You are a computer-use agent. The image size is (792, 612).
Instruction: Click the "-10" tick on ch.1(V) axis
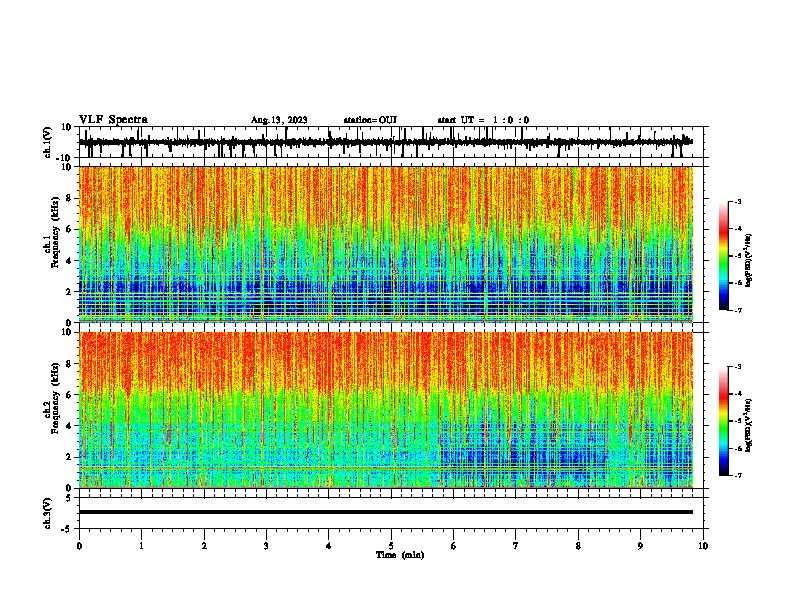(x=64, y=158)
